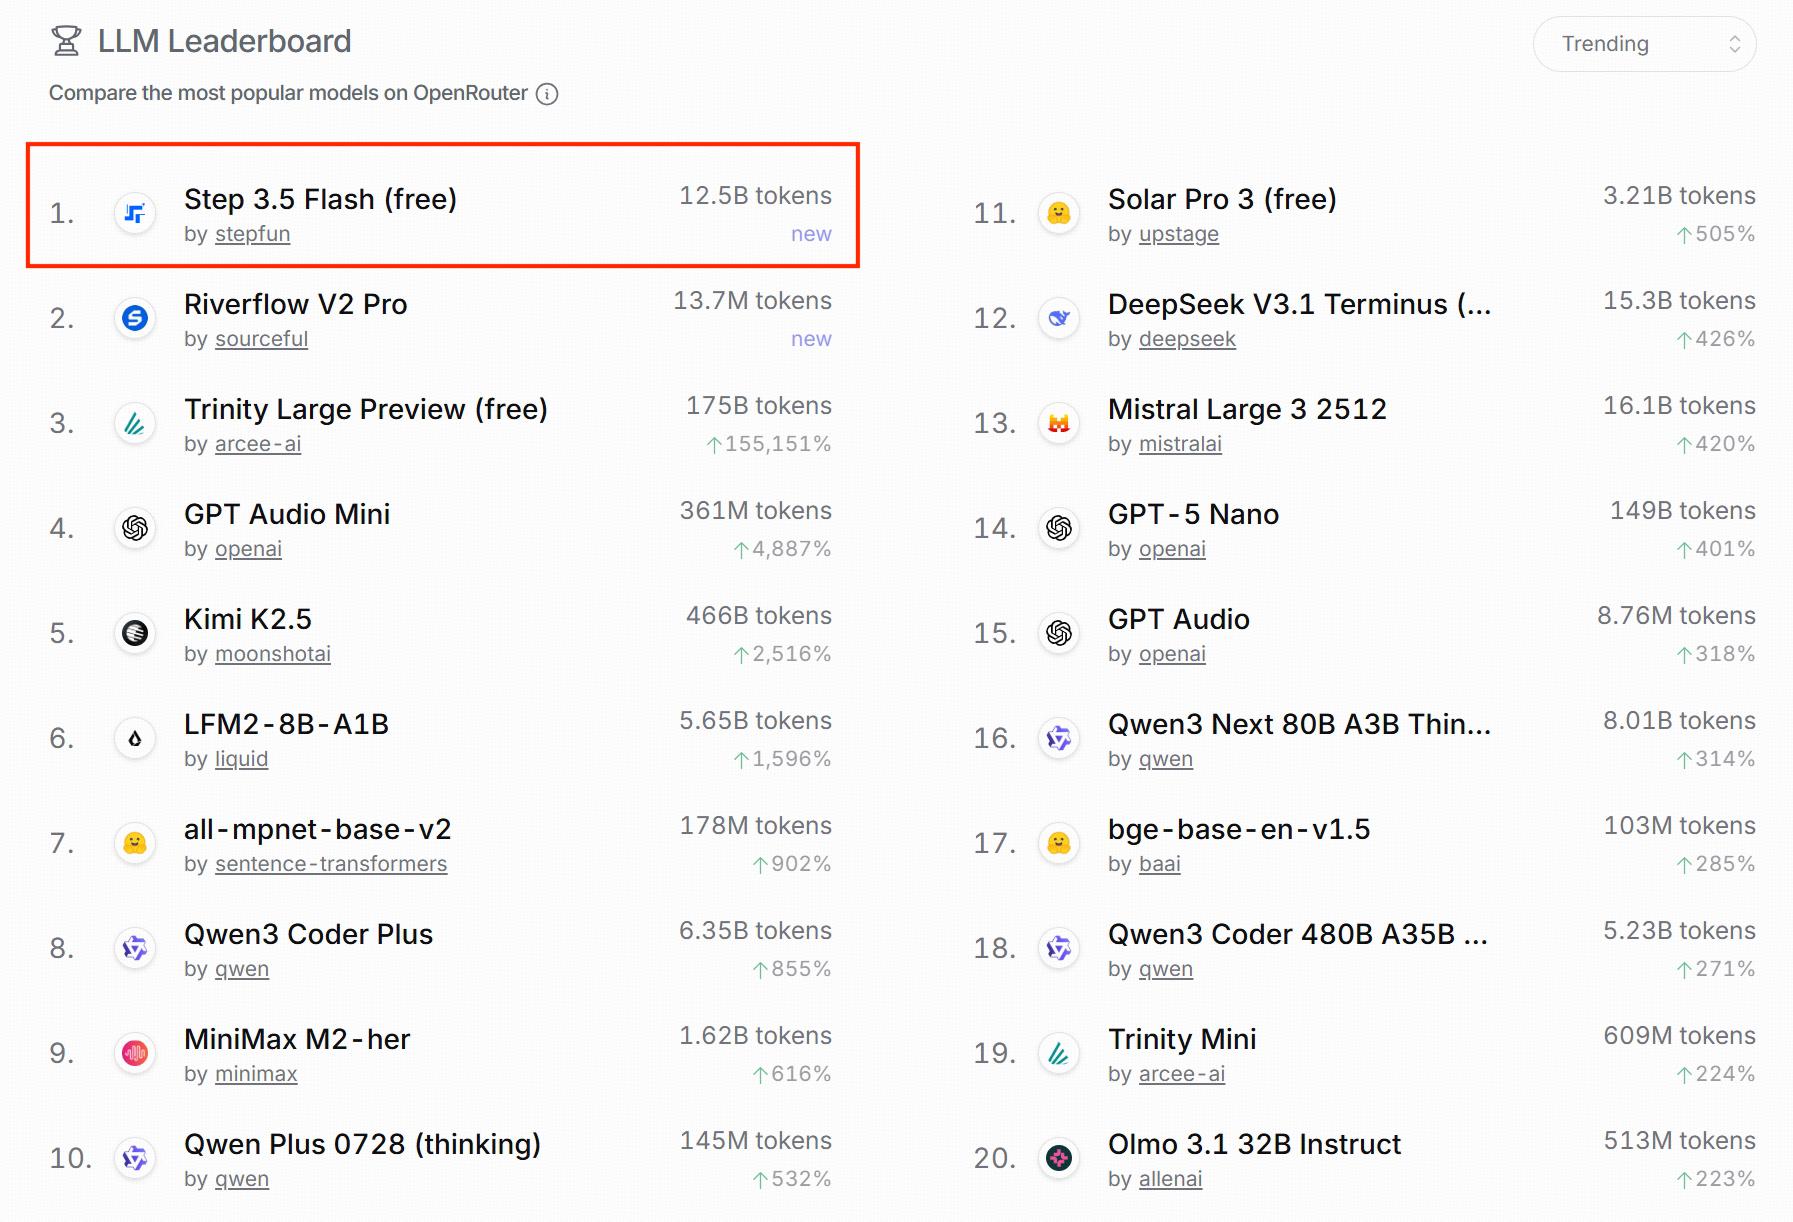Open the Trinity Mini model title
The width and height of the screenshot is (1793, 1222).
[1181, 1039]
